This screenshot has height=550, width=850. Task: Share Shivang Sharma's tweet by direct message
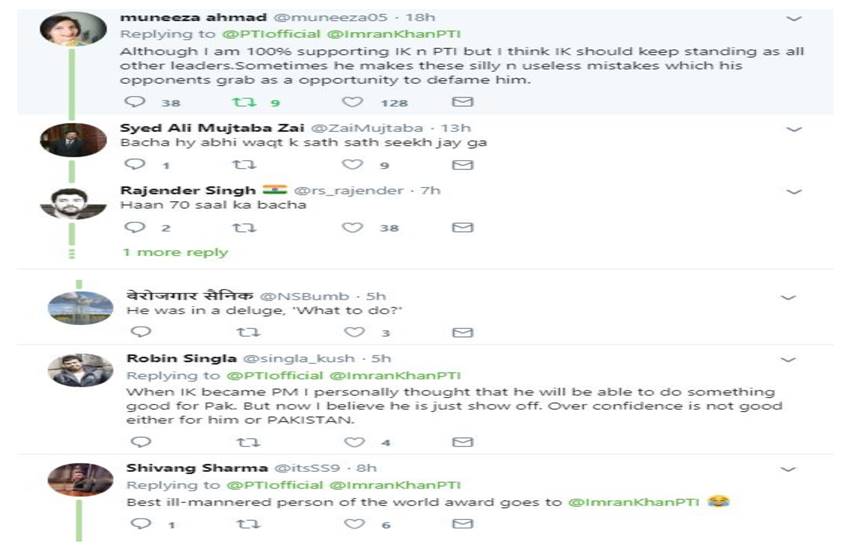(x=462, y=524)
